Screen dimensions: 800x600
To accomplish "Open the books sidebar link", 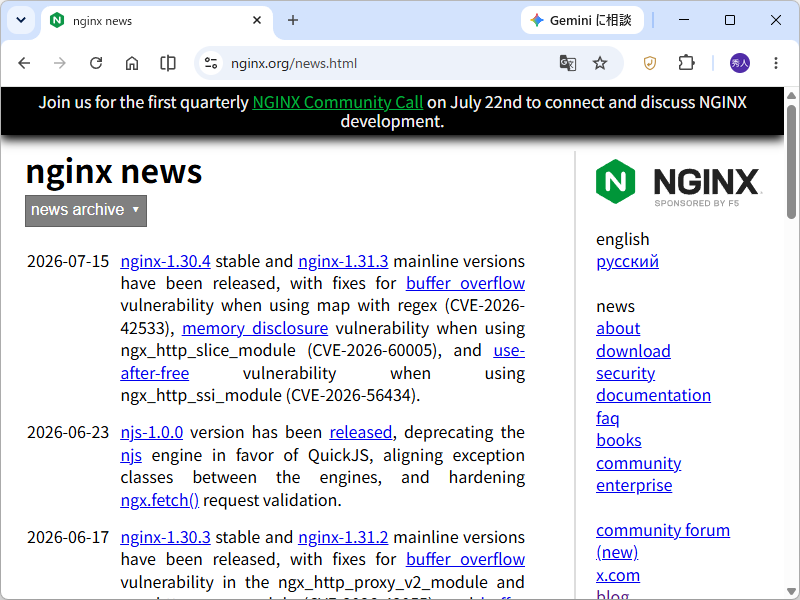I will tap(618, 440).
